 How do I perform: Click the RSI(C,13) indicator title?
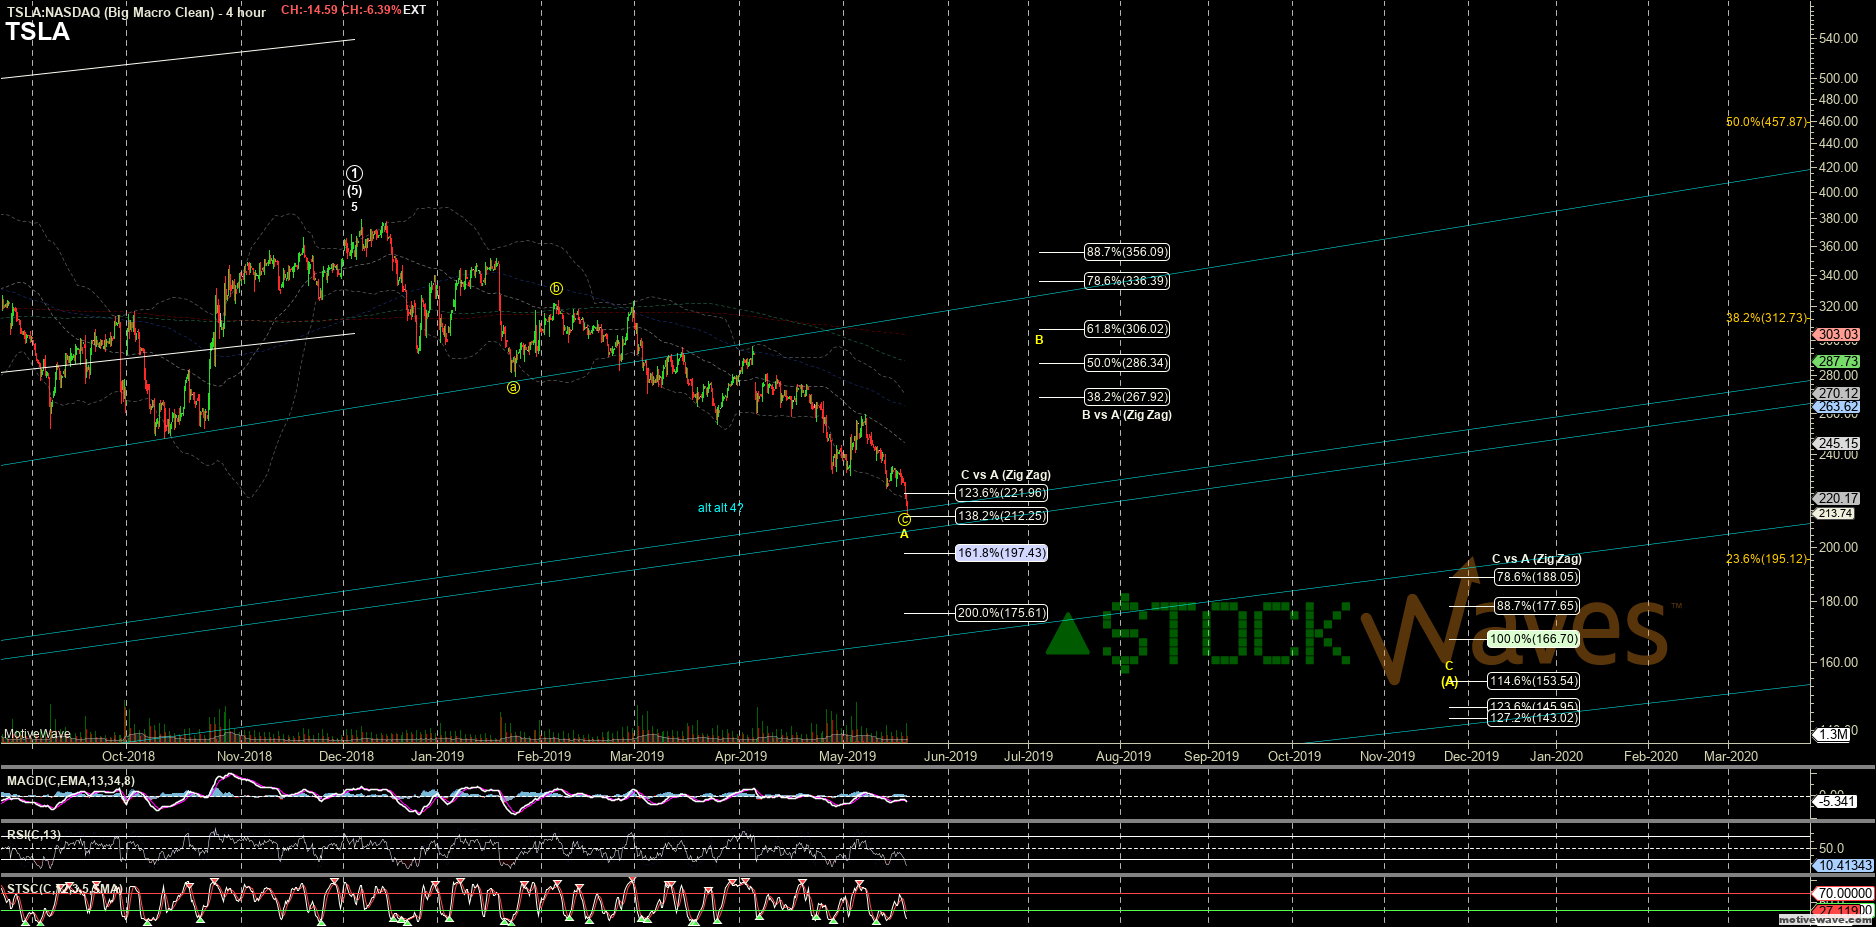pyautogui.click(x=34, y=835)
